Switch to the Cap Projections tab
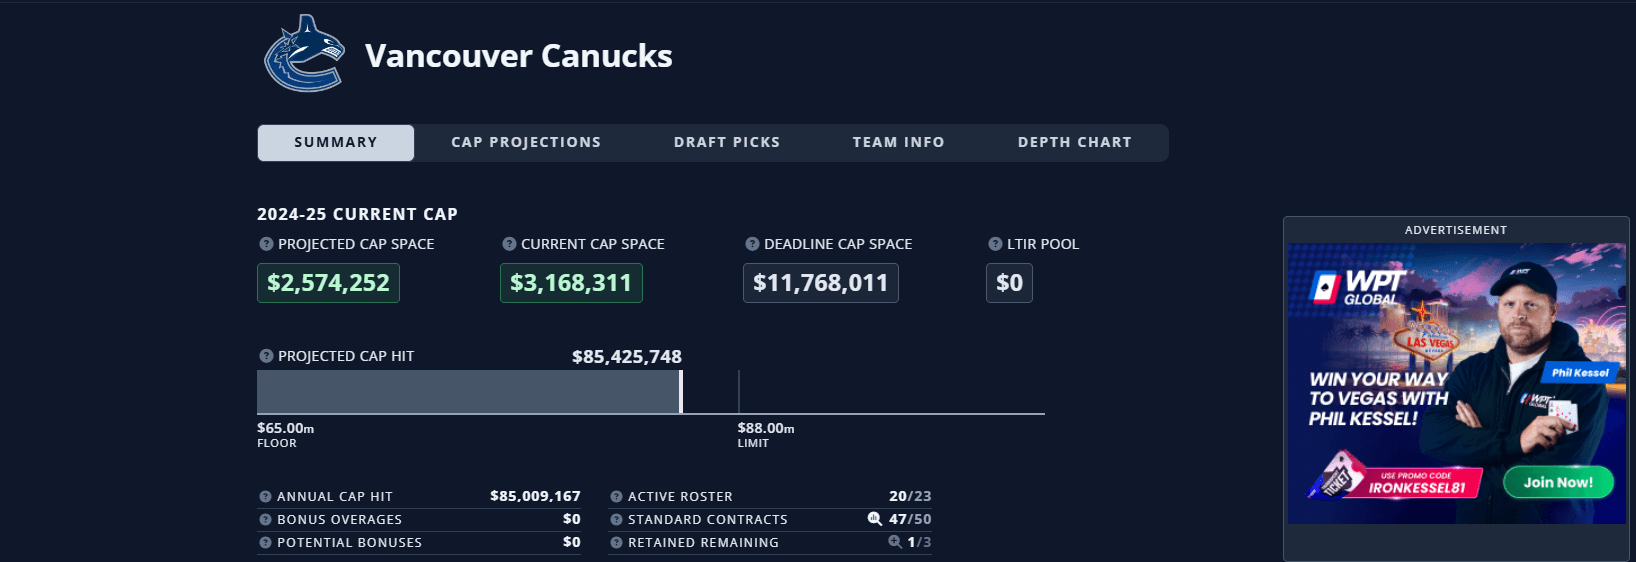 tap(526, 143)
